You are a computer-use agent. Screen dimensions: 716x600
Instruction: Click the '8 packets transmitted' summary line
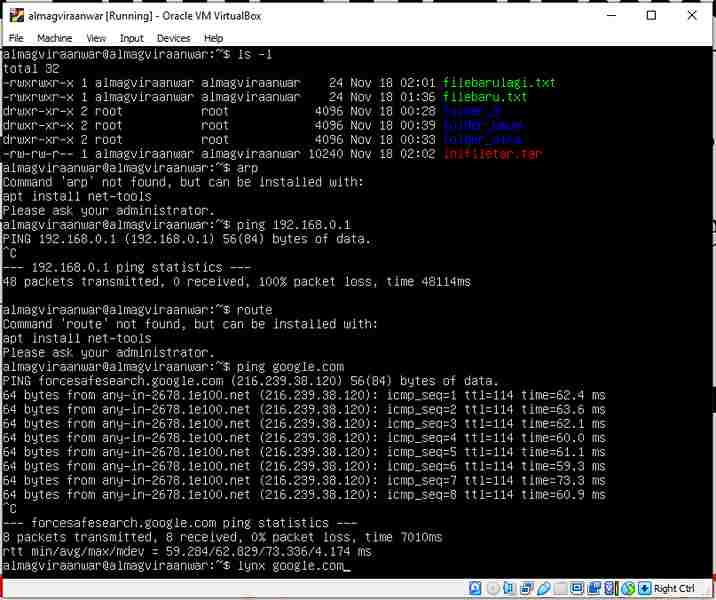tap(222, 537)
